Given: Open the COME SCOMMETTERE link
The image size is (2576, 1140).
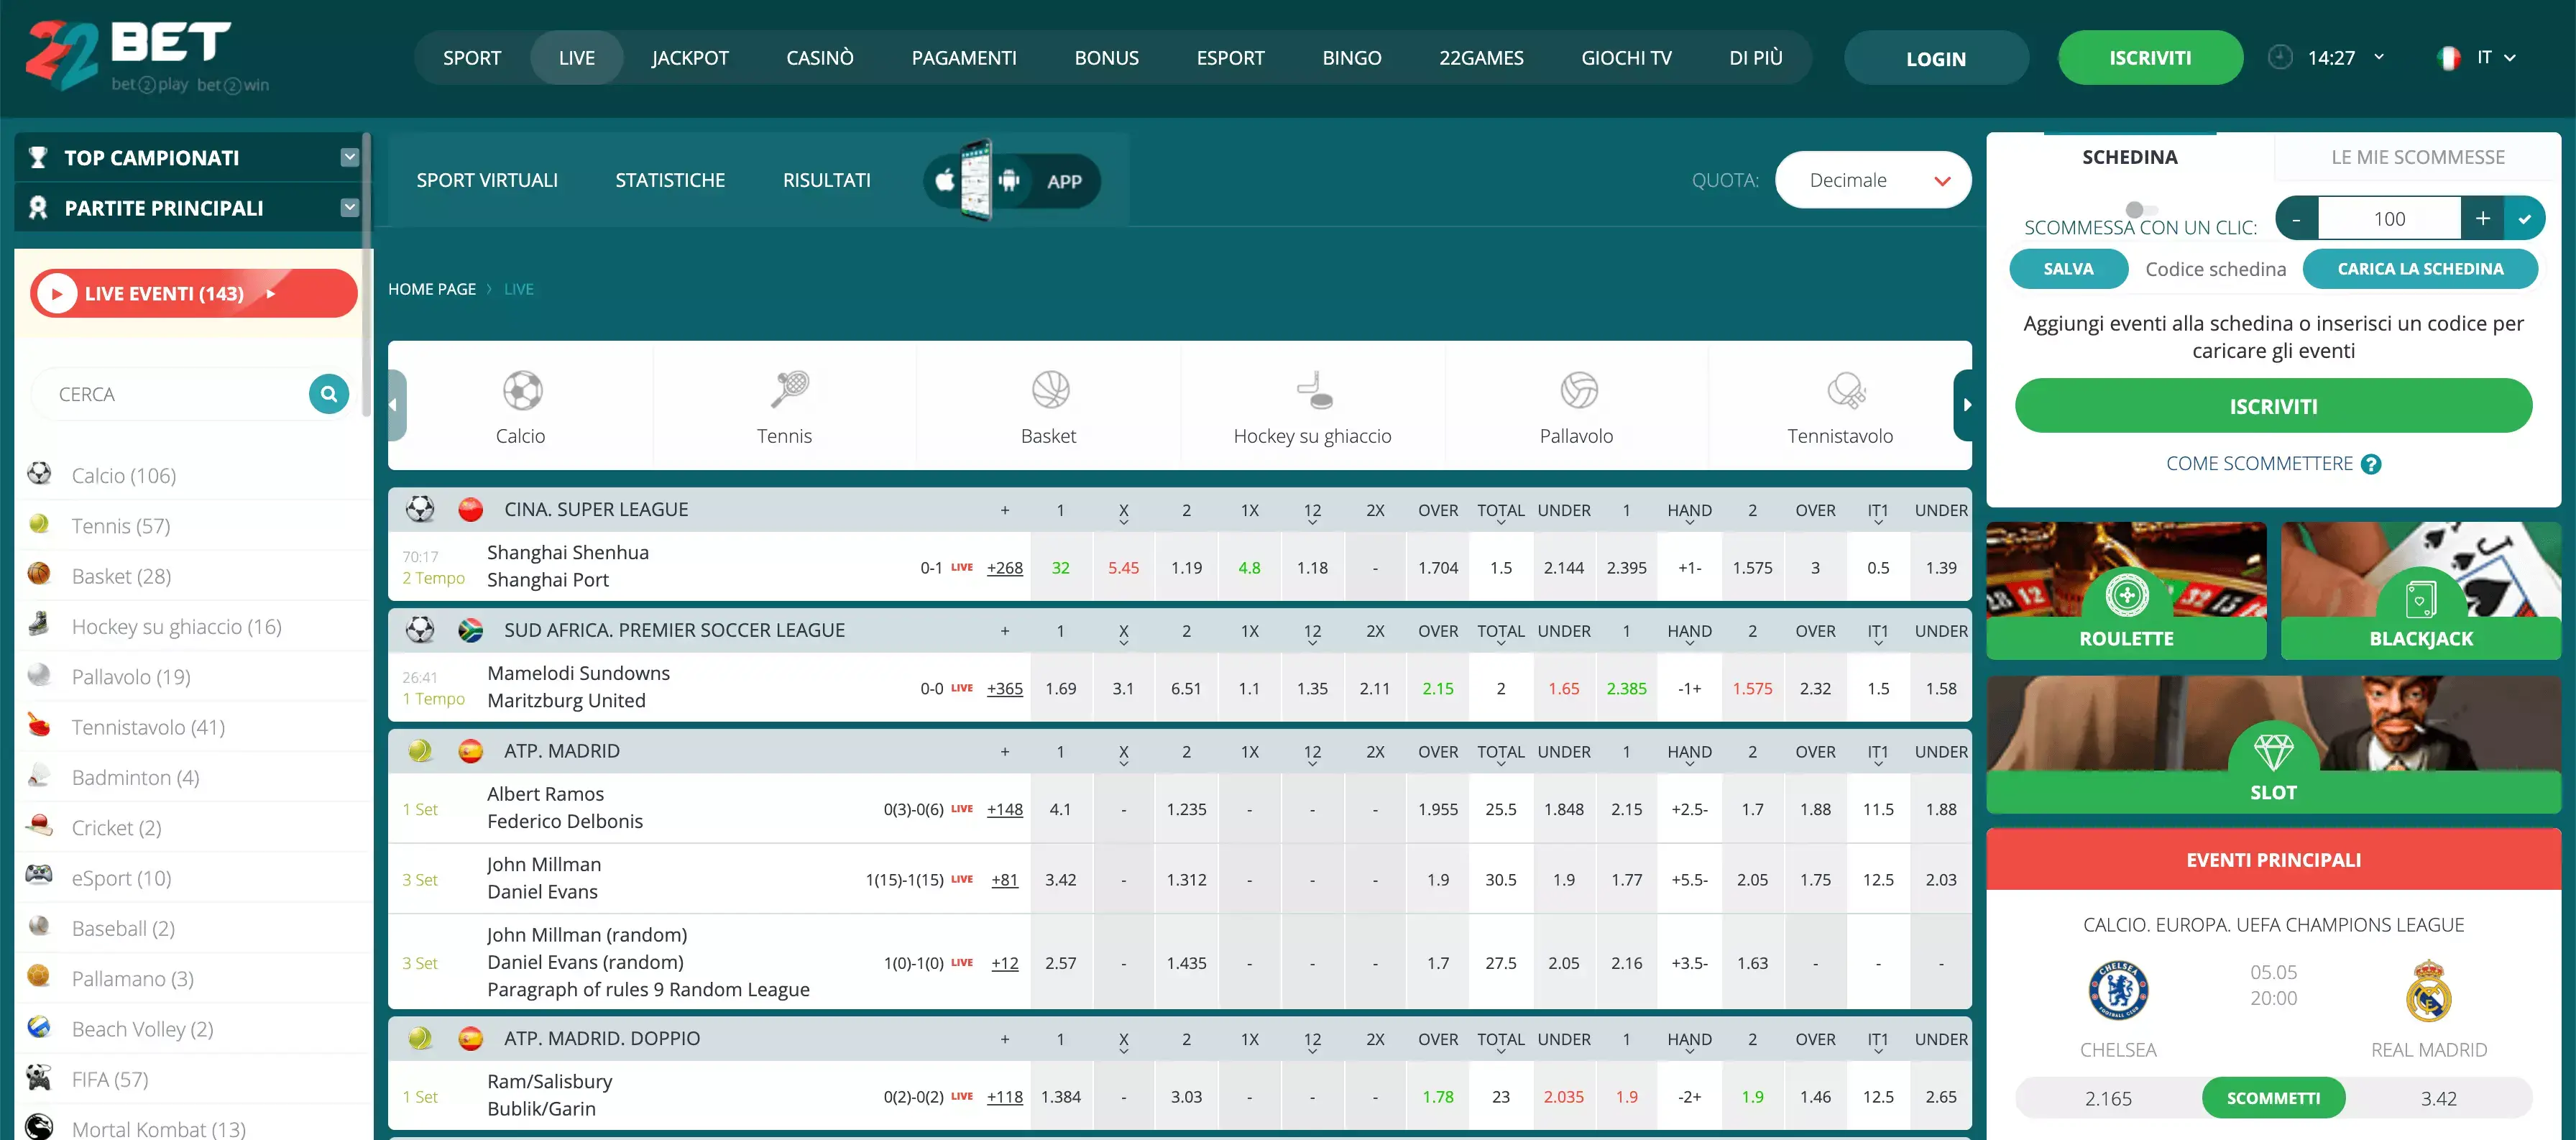Looking at the screenshot, I should coord(2258,464).
